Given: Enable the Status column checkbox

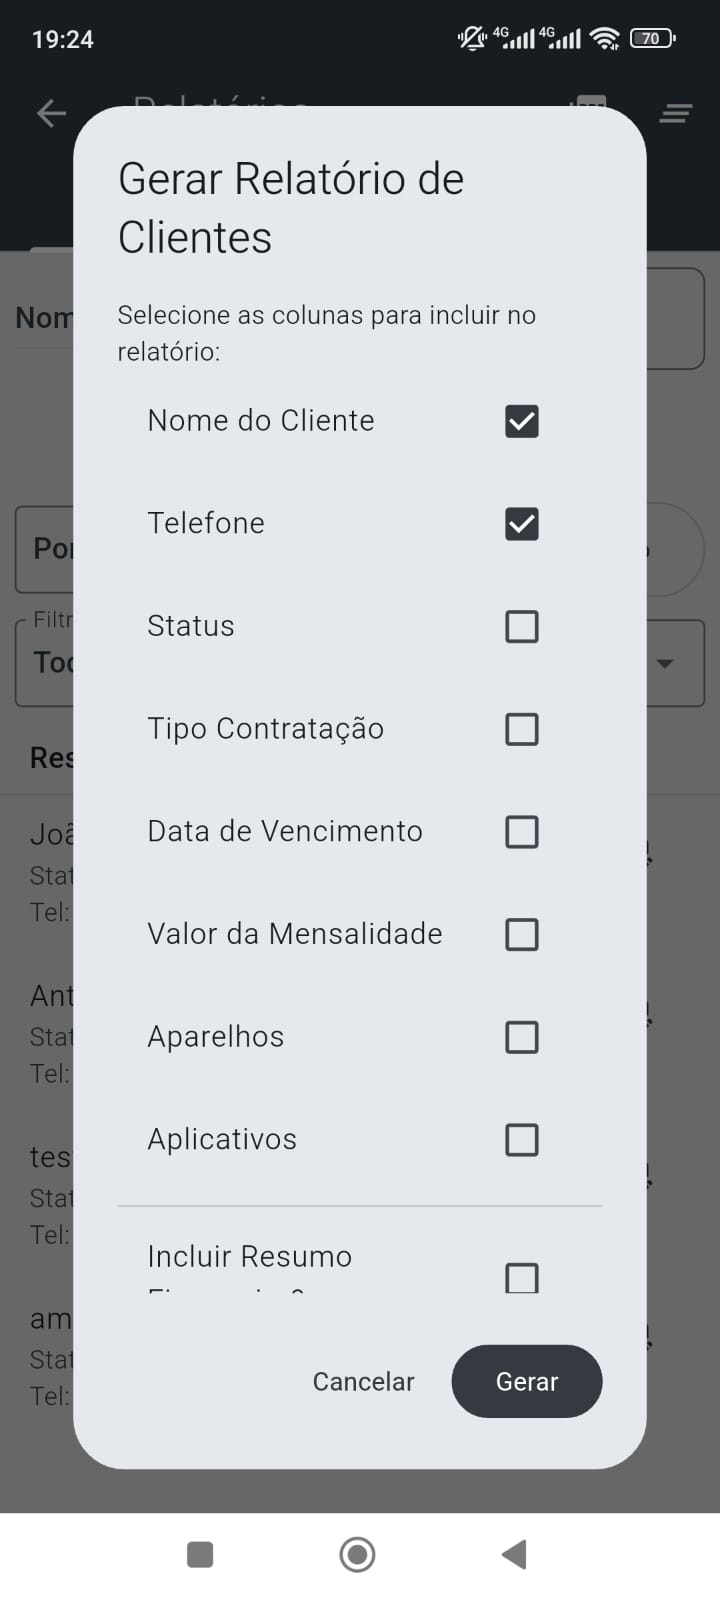Looking at the screenshot, I should [522, 627].
